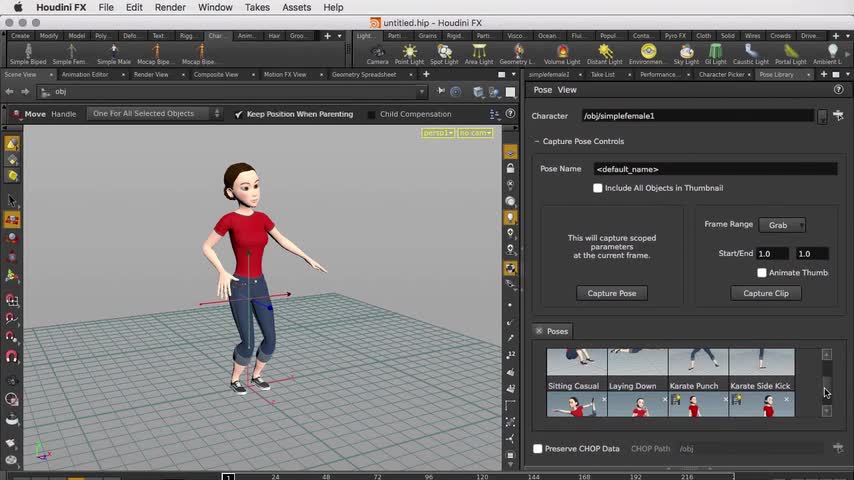Add a Point Light from shelf

click(x=409, y=52)
